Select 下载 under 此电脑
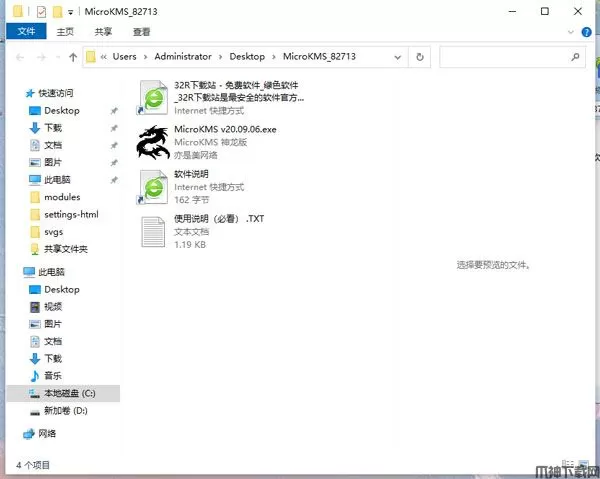Viewport: 600px width, 479px height. [53, 358]
